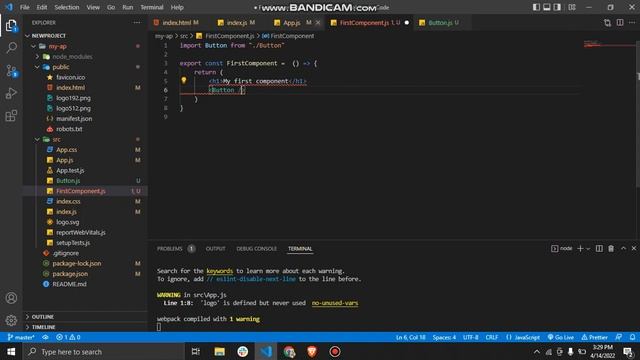Open Bandicam recorder from taskbar

(x=335, y=352)
